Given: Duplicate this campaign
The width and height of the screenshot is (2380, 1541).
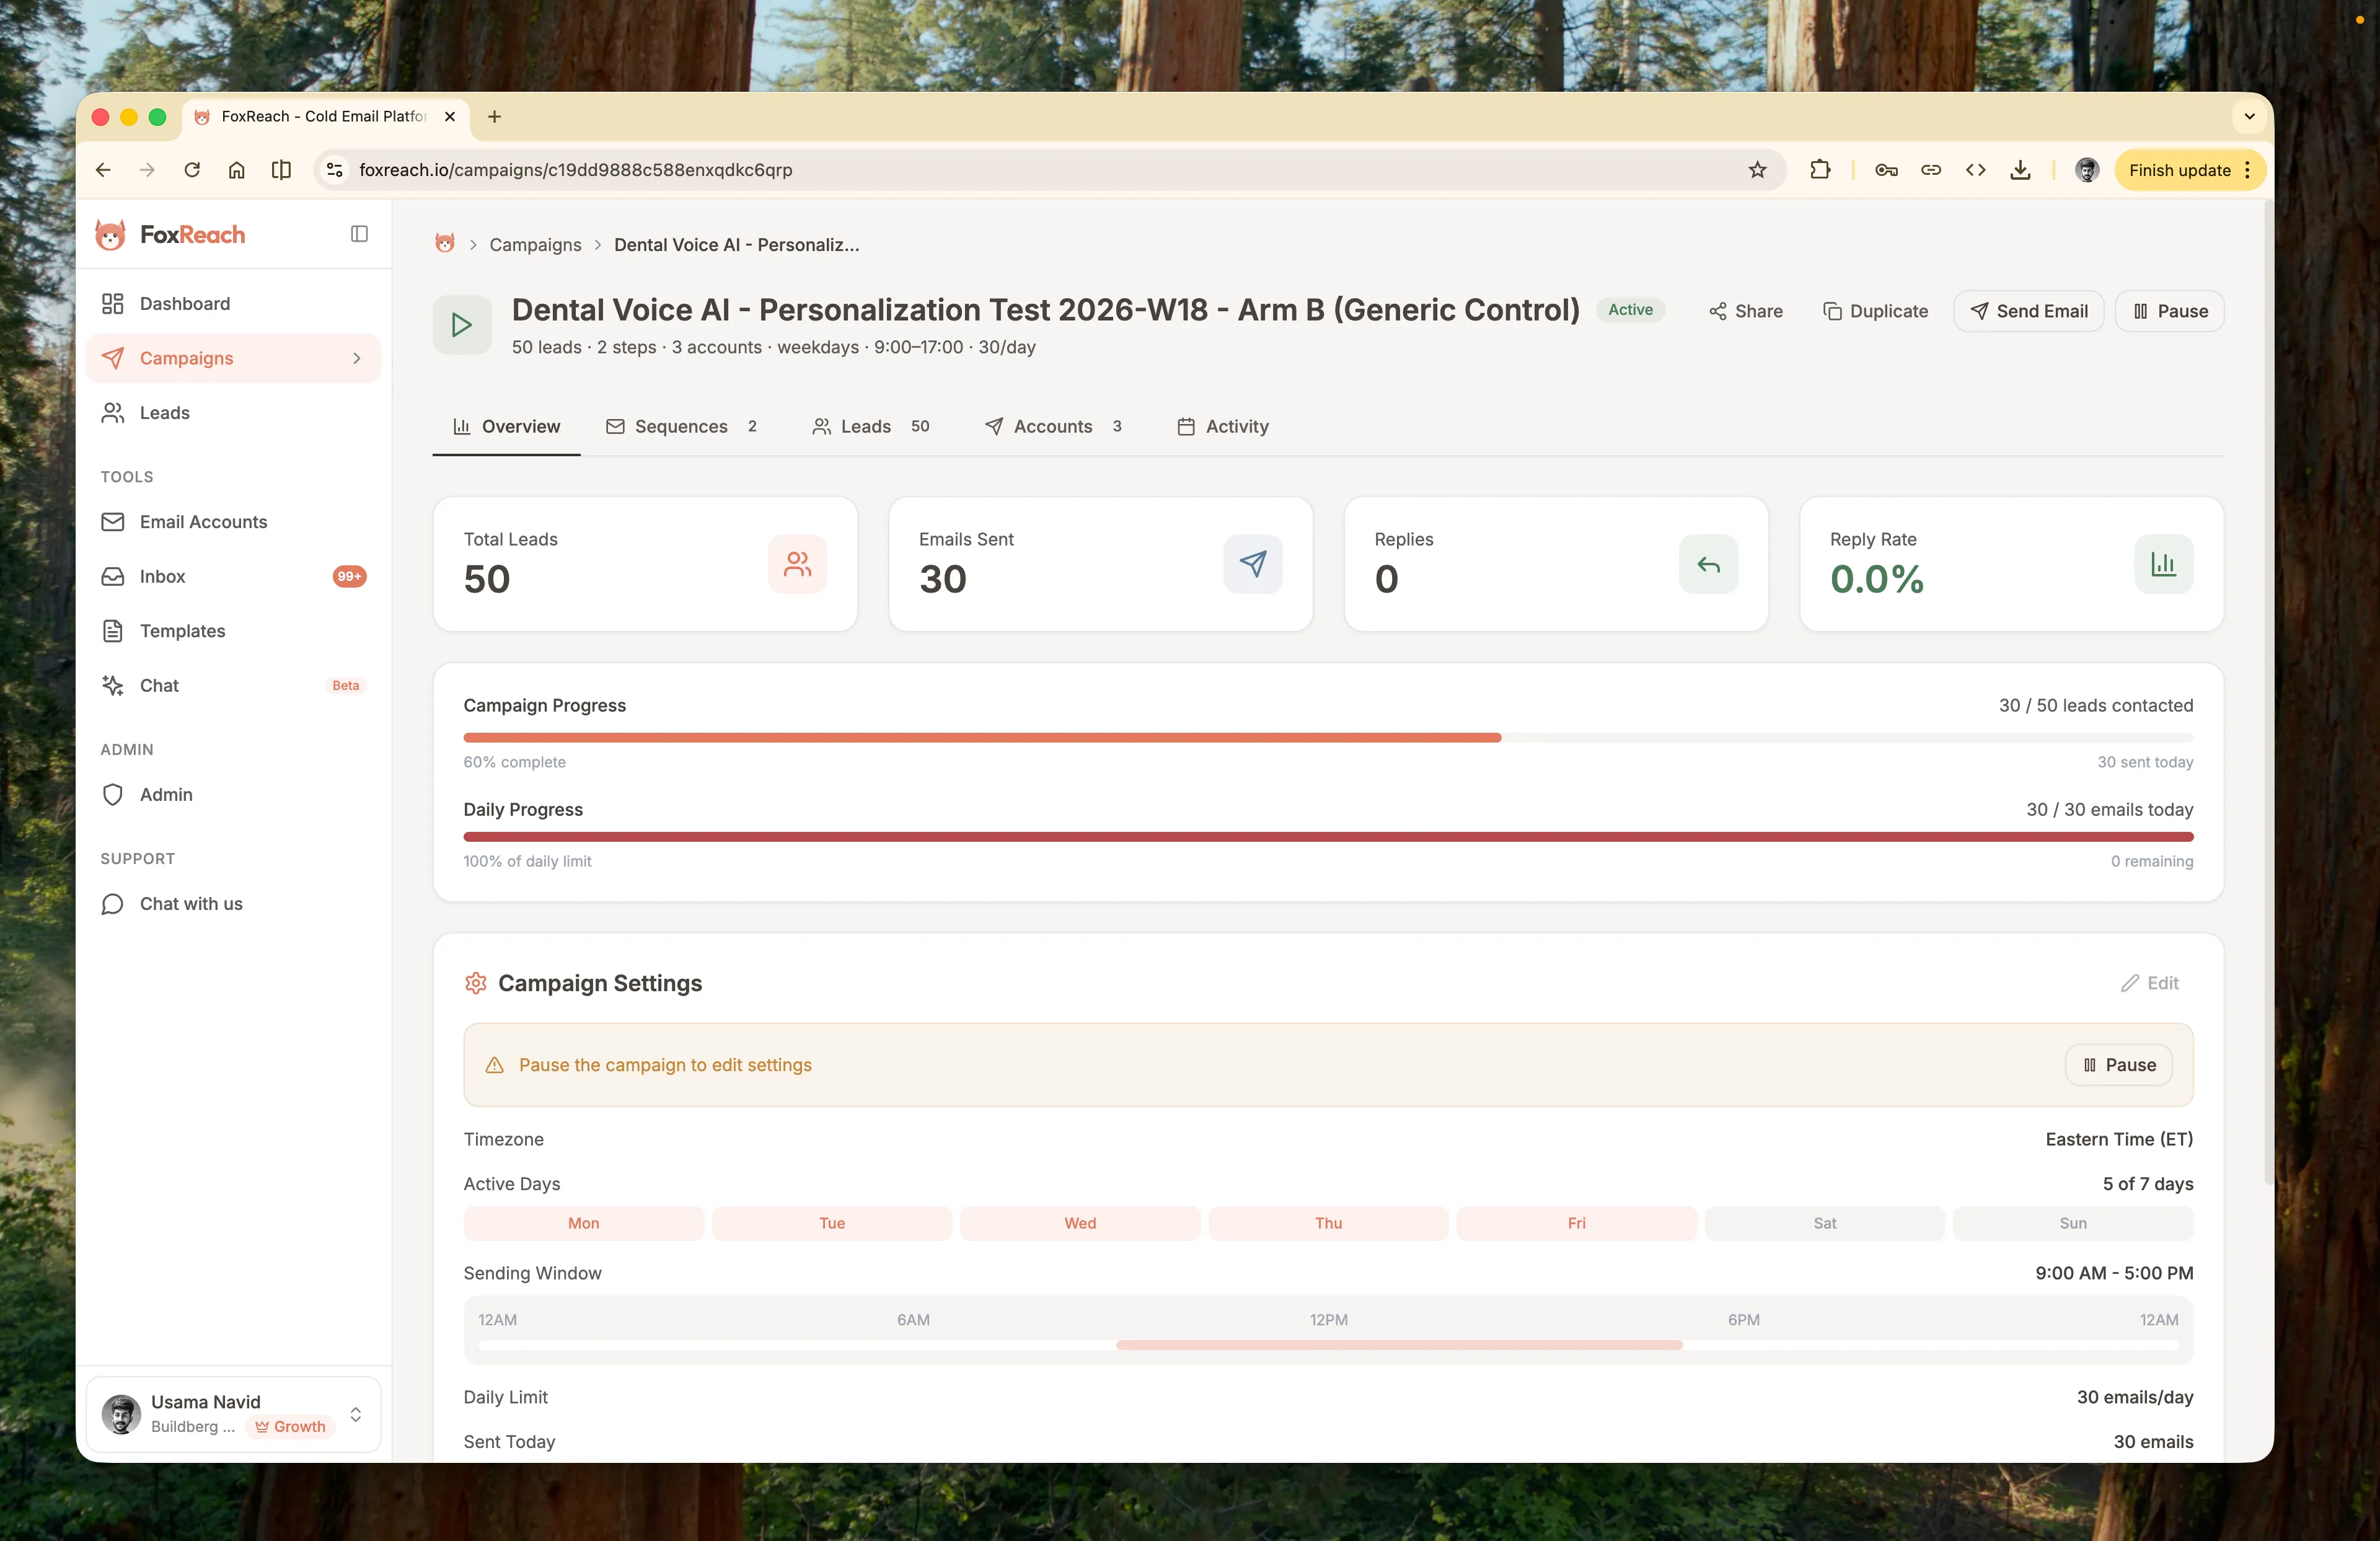Looking at the screenshot, I should coord(1875,311).
